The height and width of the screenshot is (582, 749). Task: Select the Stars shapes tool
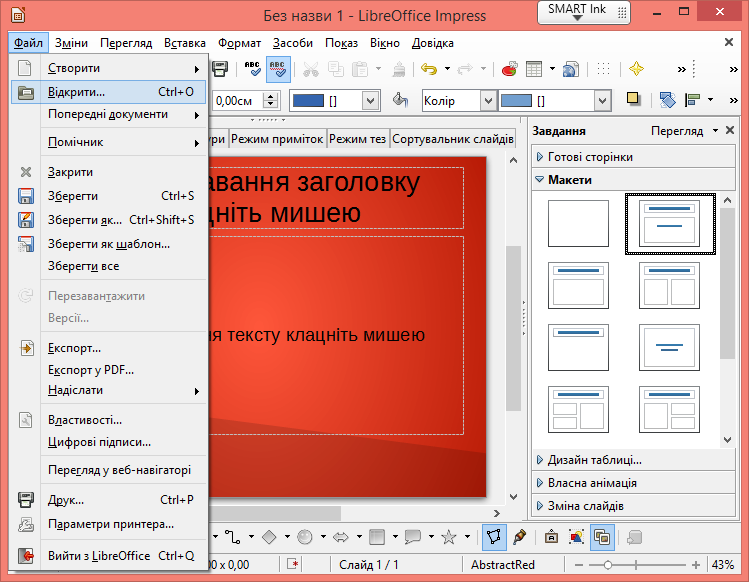coord(449,537)
